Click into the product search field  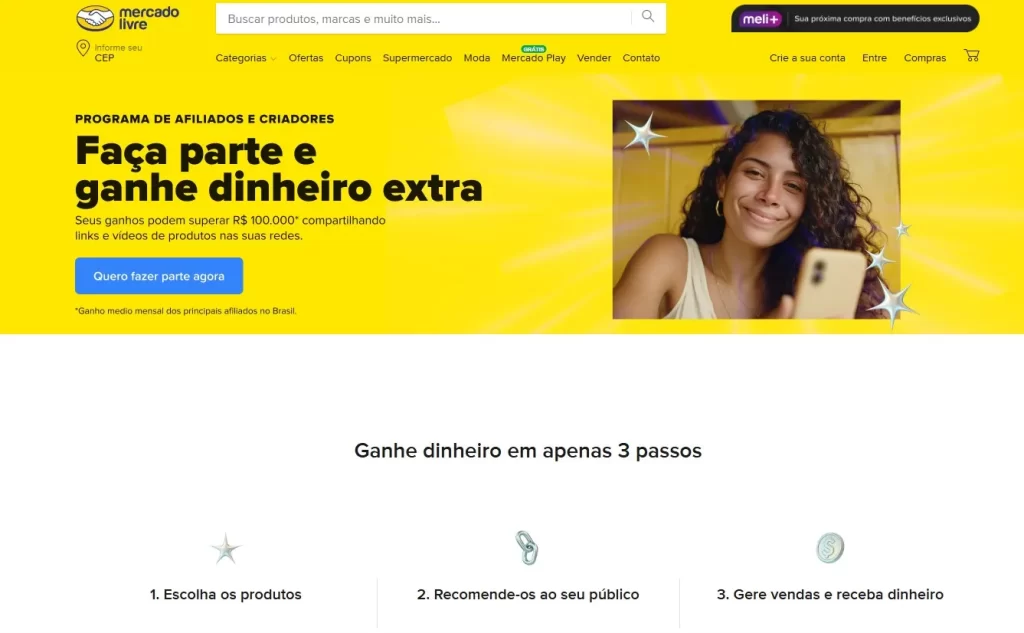click(424, 18)
